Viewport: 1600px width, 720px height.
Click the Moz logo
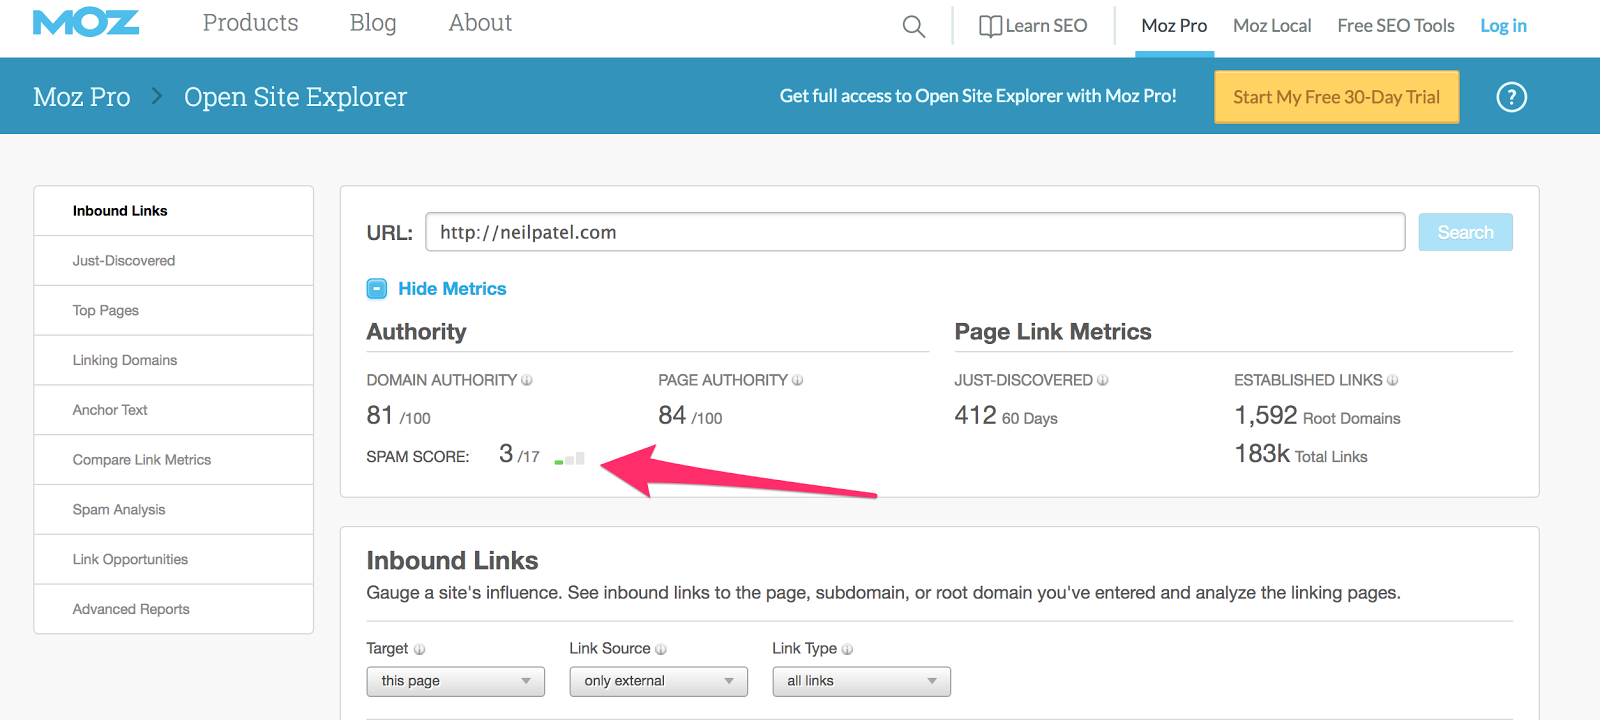86,23
